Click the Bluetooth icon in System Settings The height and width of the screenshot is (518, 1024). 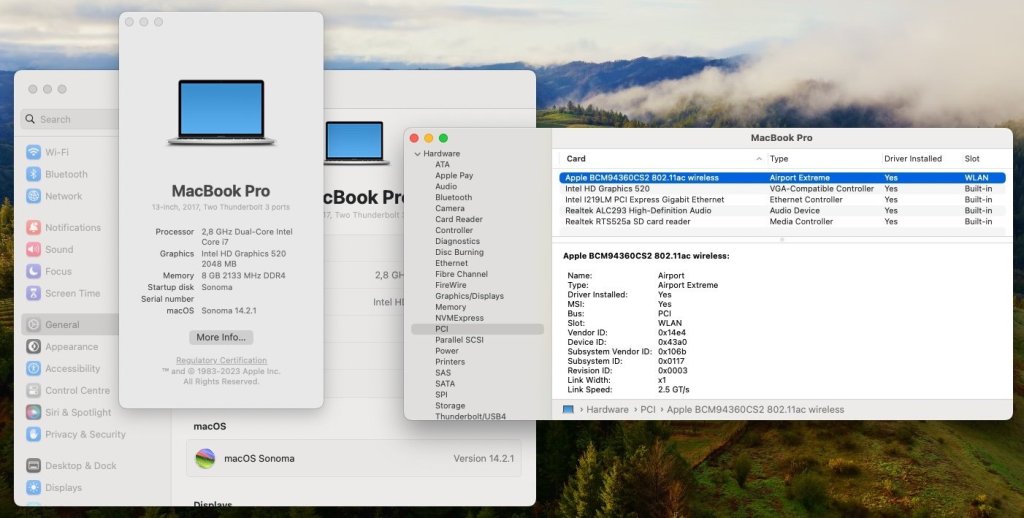tap(34, 174)
